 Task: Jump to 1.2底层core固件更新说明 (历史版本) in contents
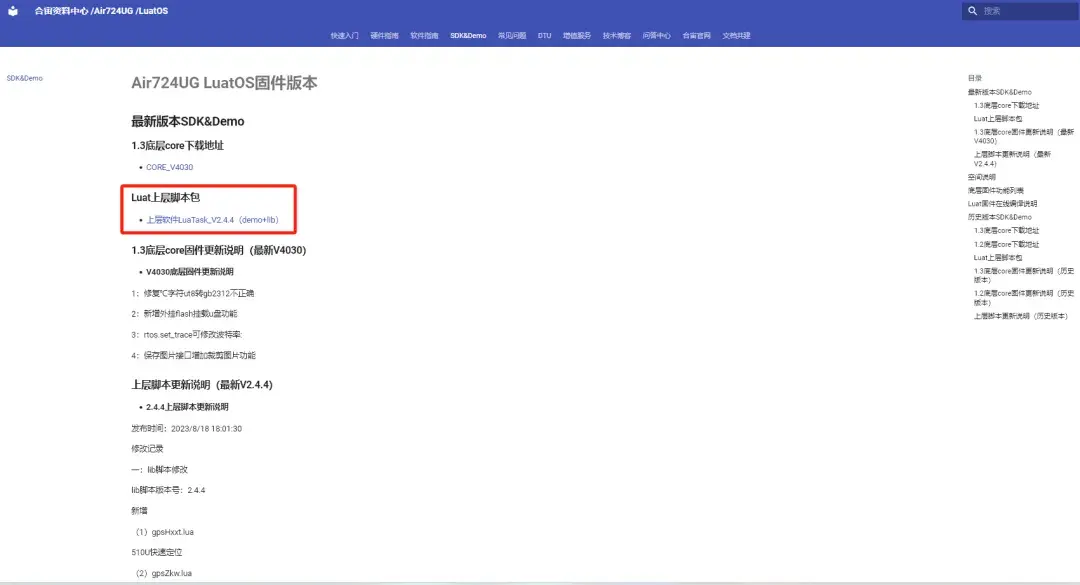click(x=1024, y=298)
